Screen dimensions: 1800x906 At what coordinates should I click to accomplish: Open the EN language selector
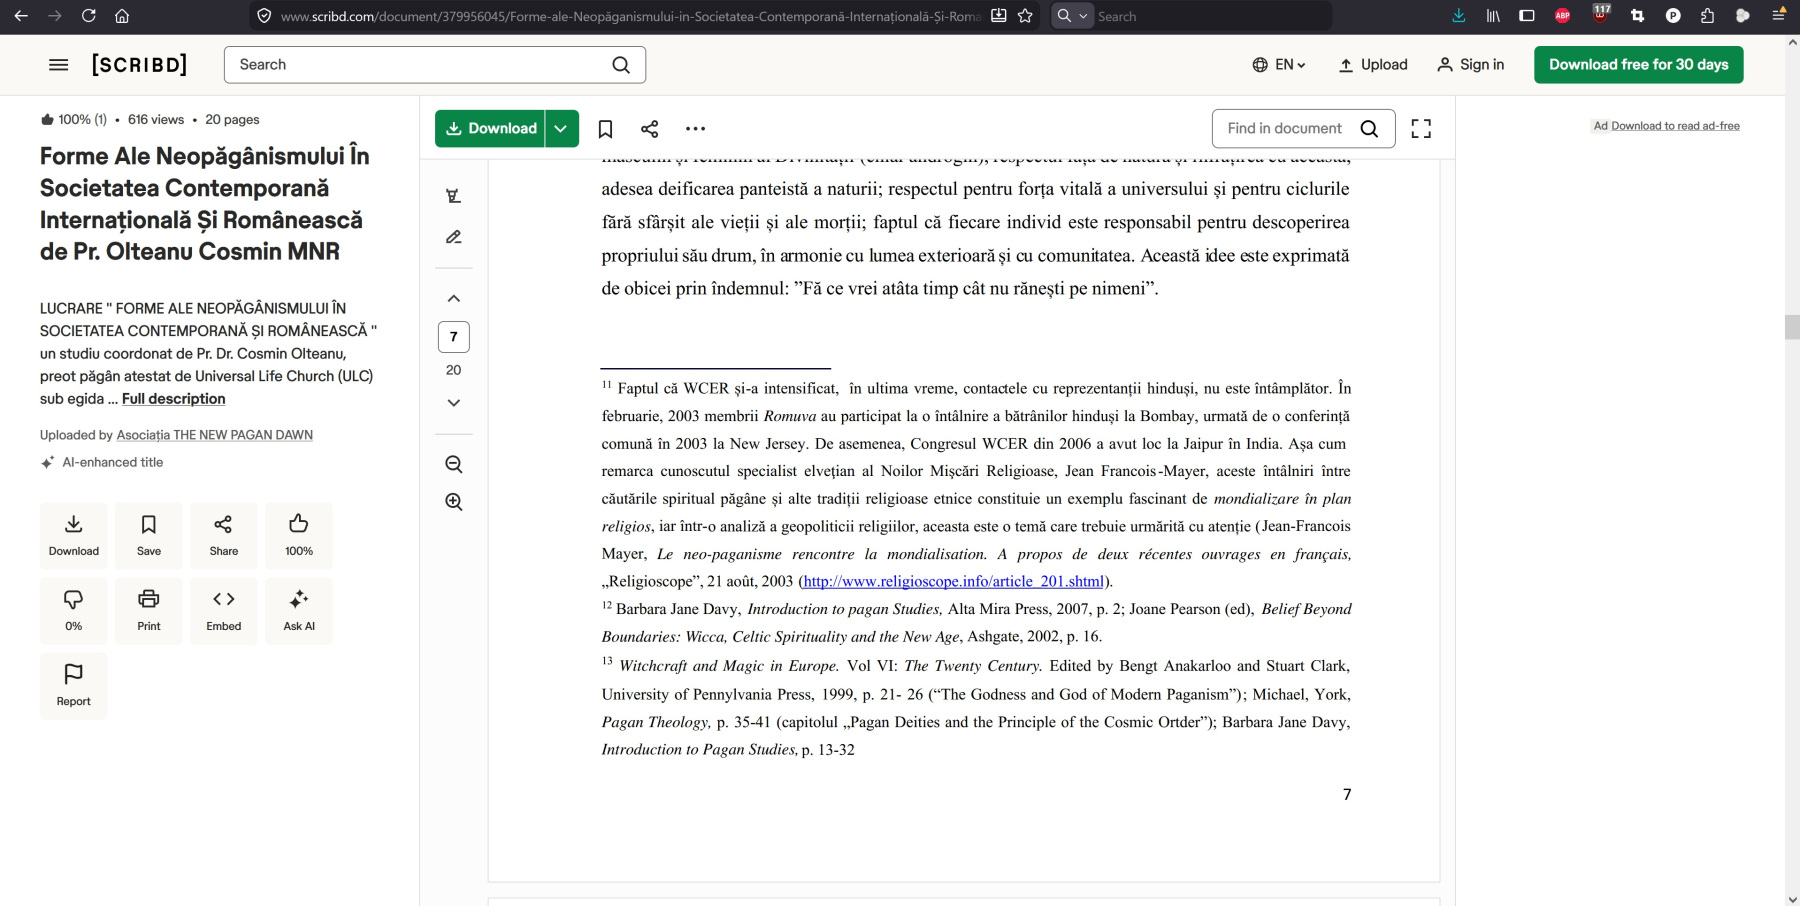pos(1279,65)
